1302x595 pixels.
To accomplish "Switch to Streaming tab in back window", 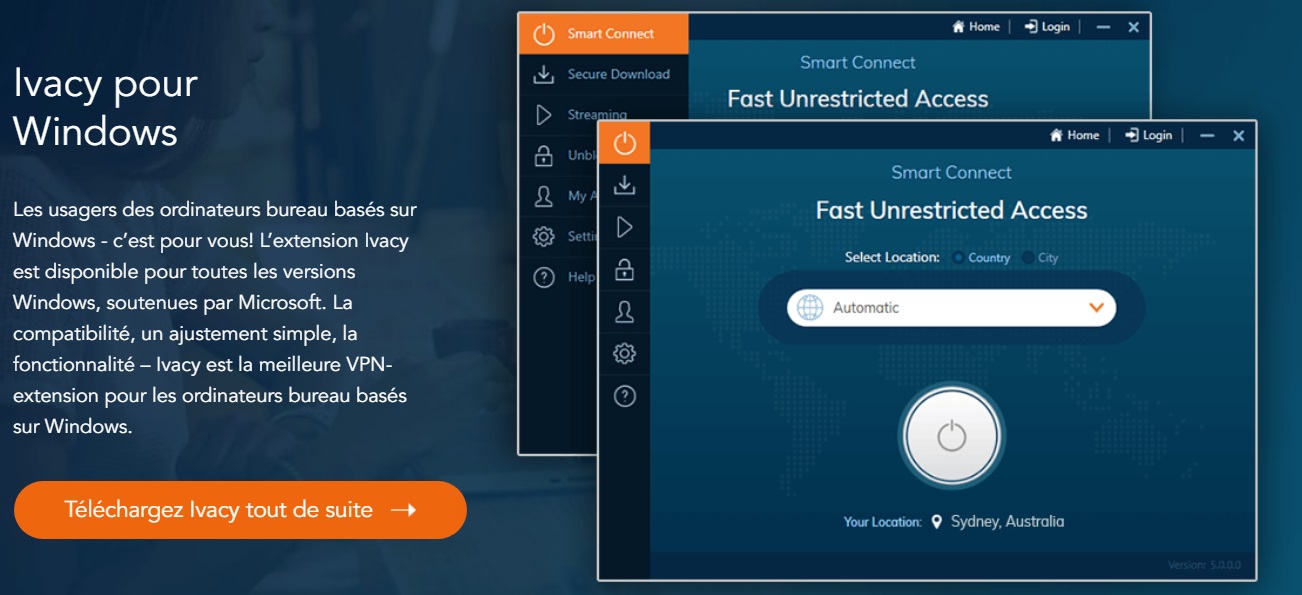I will click(604, 115).
